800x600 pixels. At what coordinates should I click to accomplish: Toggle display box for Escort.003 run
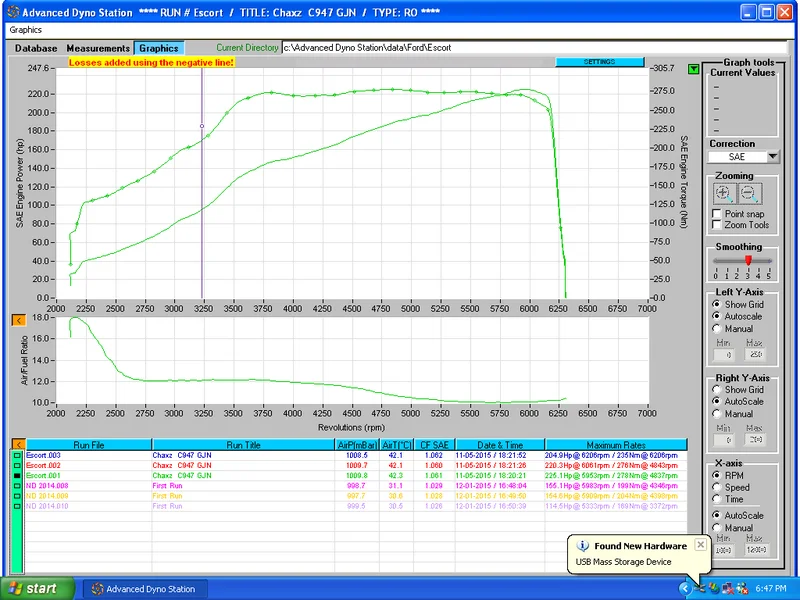tap(17, 456)
